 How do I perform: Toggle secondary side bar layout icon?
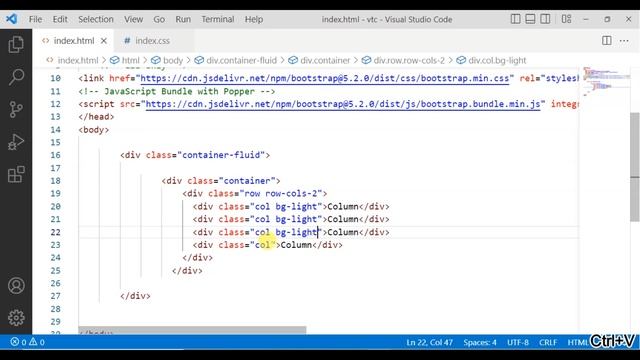pyautogui.click(x=545, y=19)
